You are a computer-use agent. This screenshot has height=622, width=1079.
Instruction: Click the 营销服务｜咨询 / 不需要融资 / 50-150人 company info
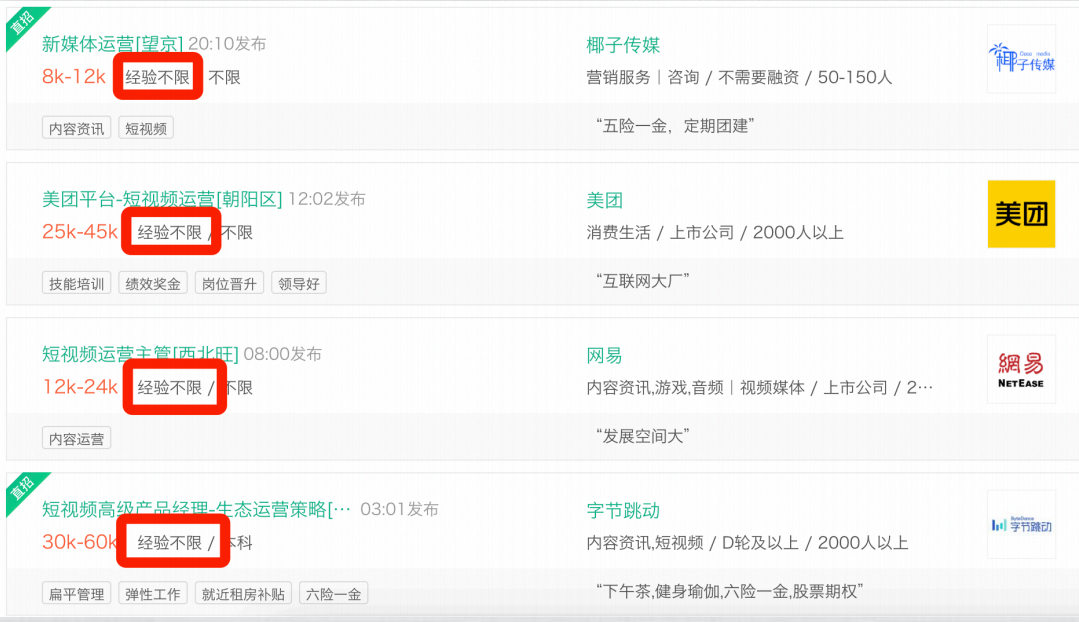point(739,77)
